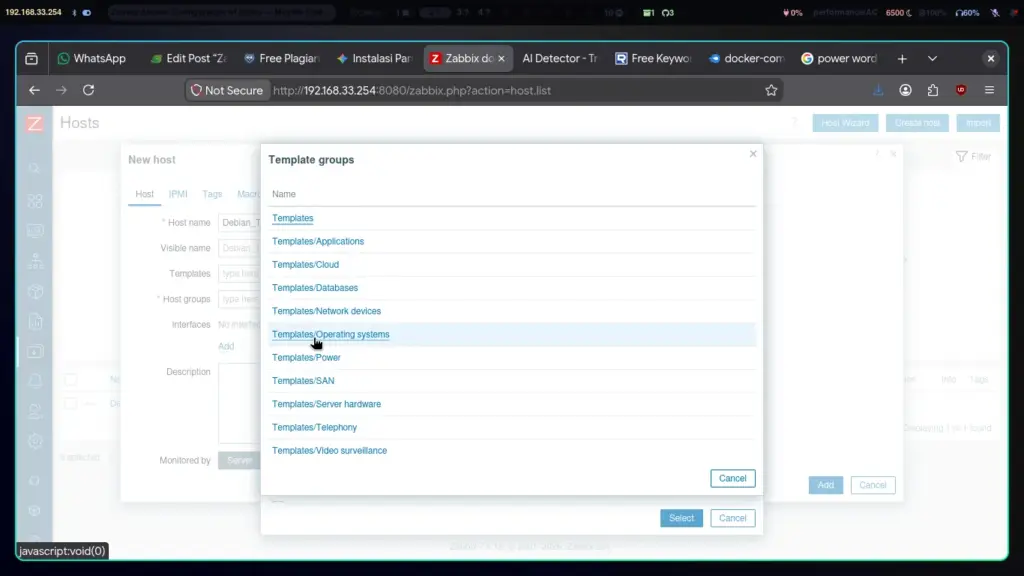Open Reports icon in Zabbix sidebar
Viewport: 1024px width, 576px height.
35,321
